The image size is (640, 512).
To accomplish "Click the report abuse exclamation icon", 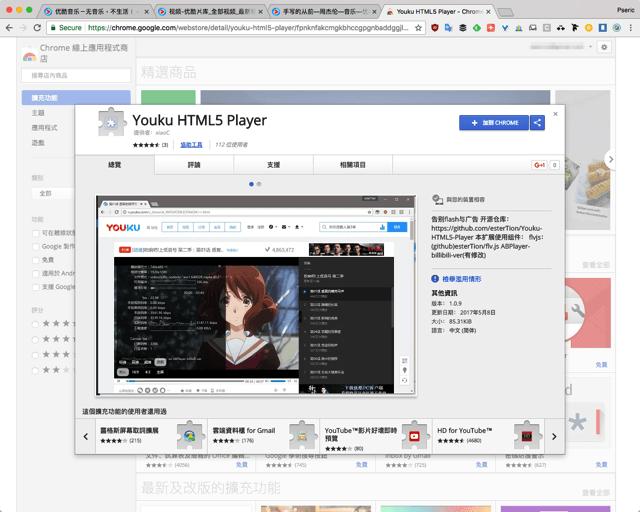I will click(435, 278).
